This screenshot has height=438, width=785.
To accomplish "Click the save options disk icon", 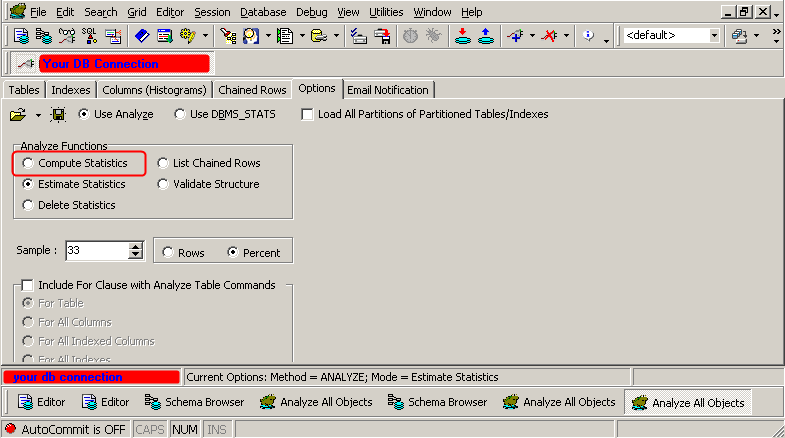I will click(58, 115).
